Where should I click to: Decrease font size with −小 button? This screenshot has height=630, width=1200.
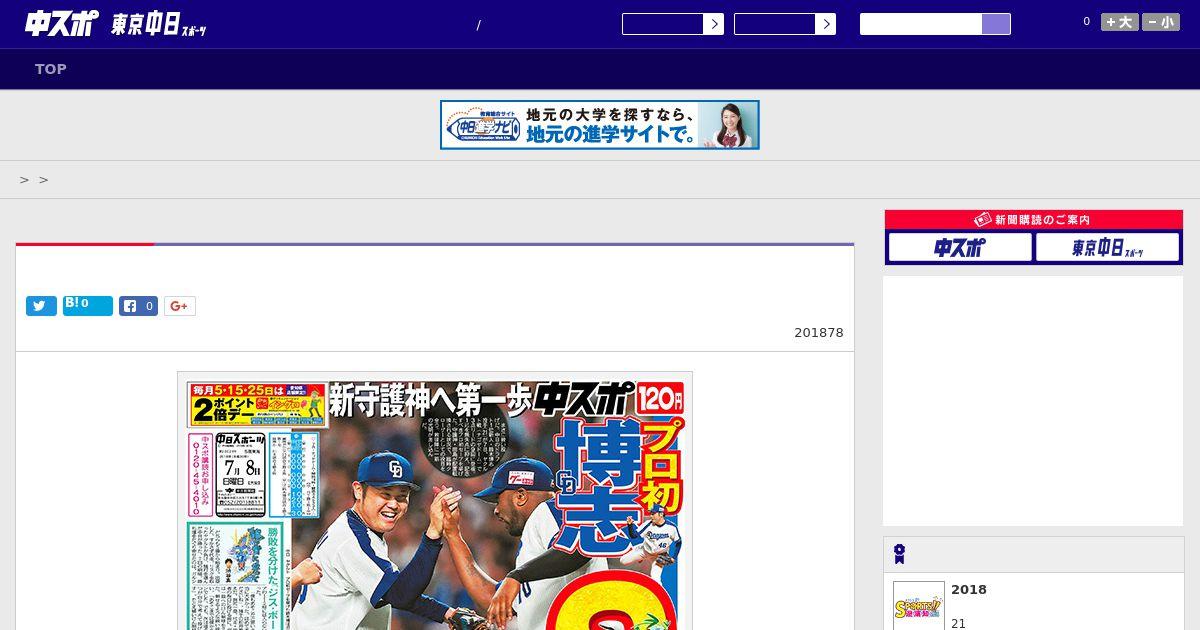click(1161, 22)
